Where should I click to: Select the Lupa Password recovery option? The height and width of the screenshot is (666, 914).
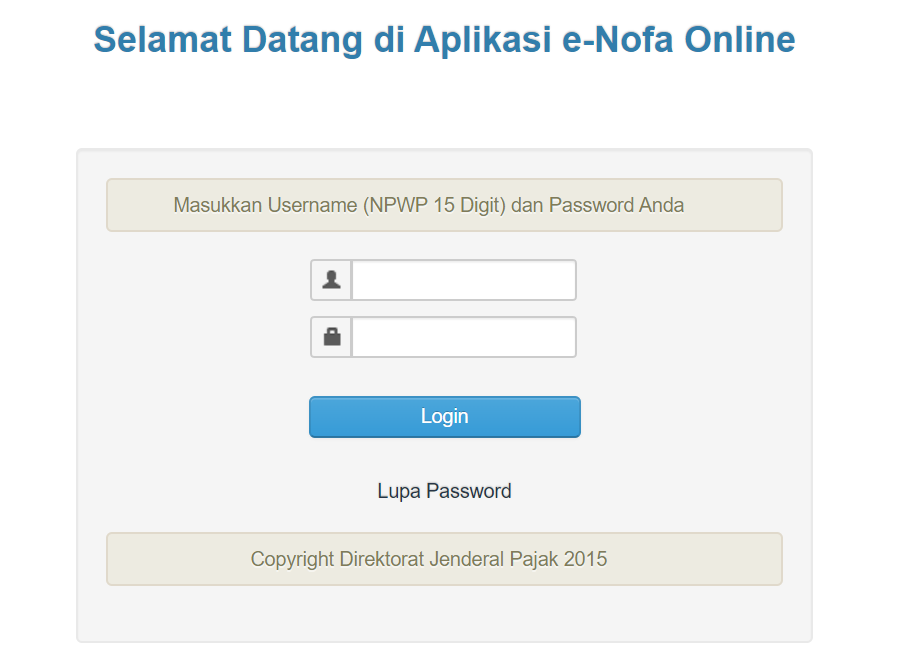point(444,491)
